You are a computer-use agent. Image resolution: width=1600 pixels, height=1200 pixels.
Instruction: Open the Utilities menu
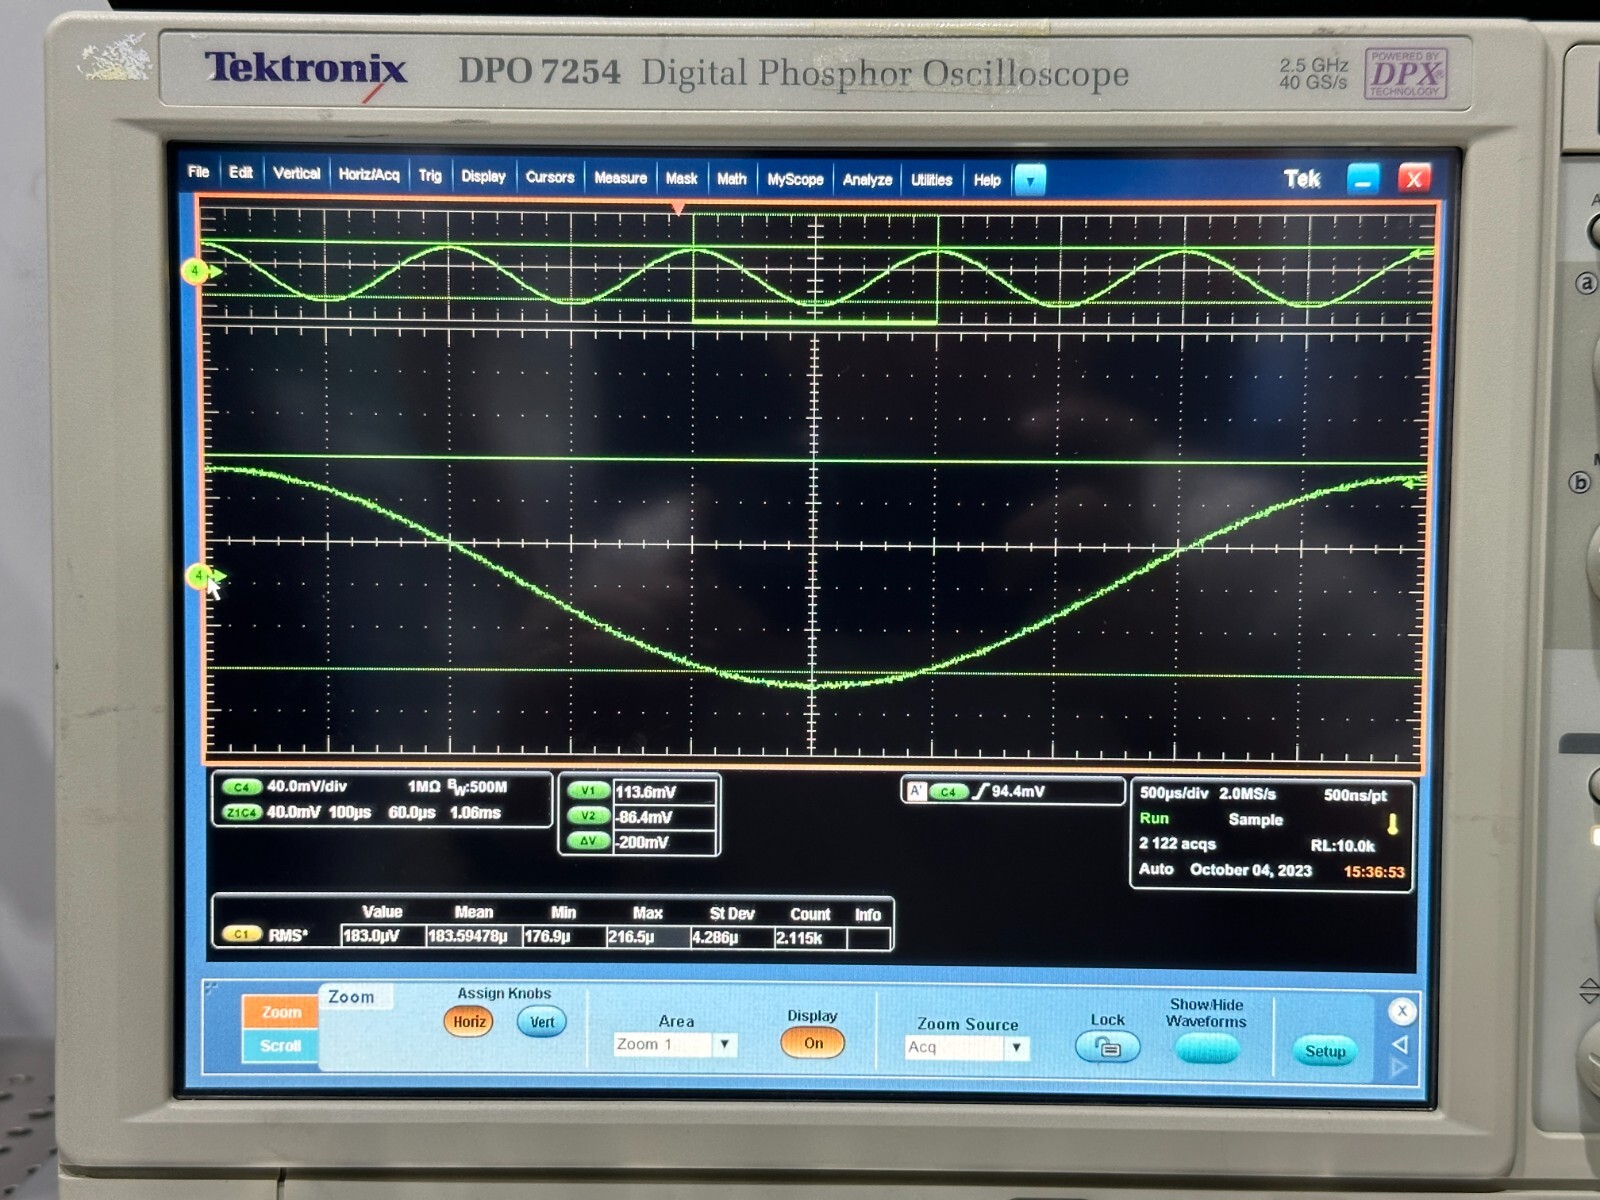pyautogui.click(x=931, y=180)
